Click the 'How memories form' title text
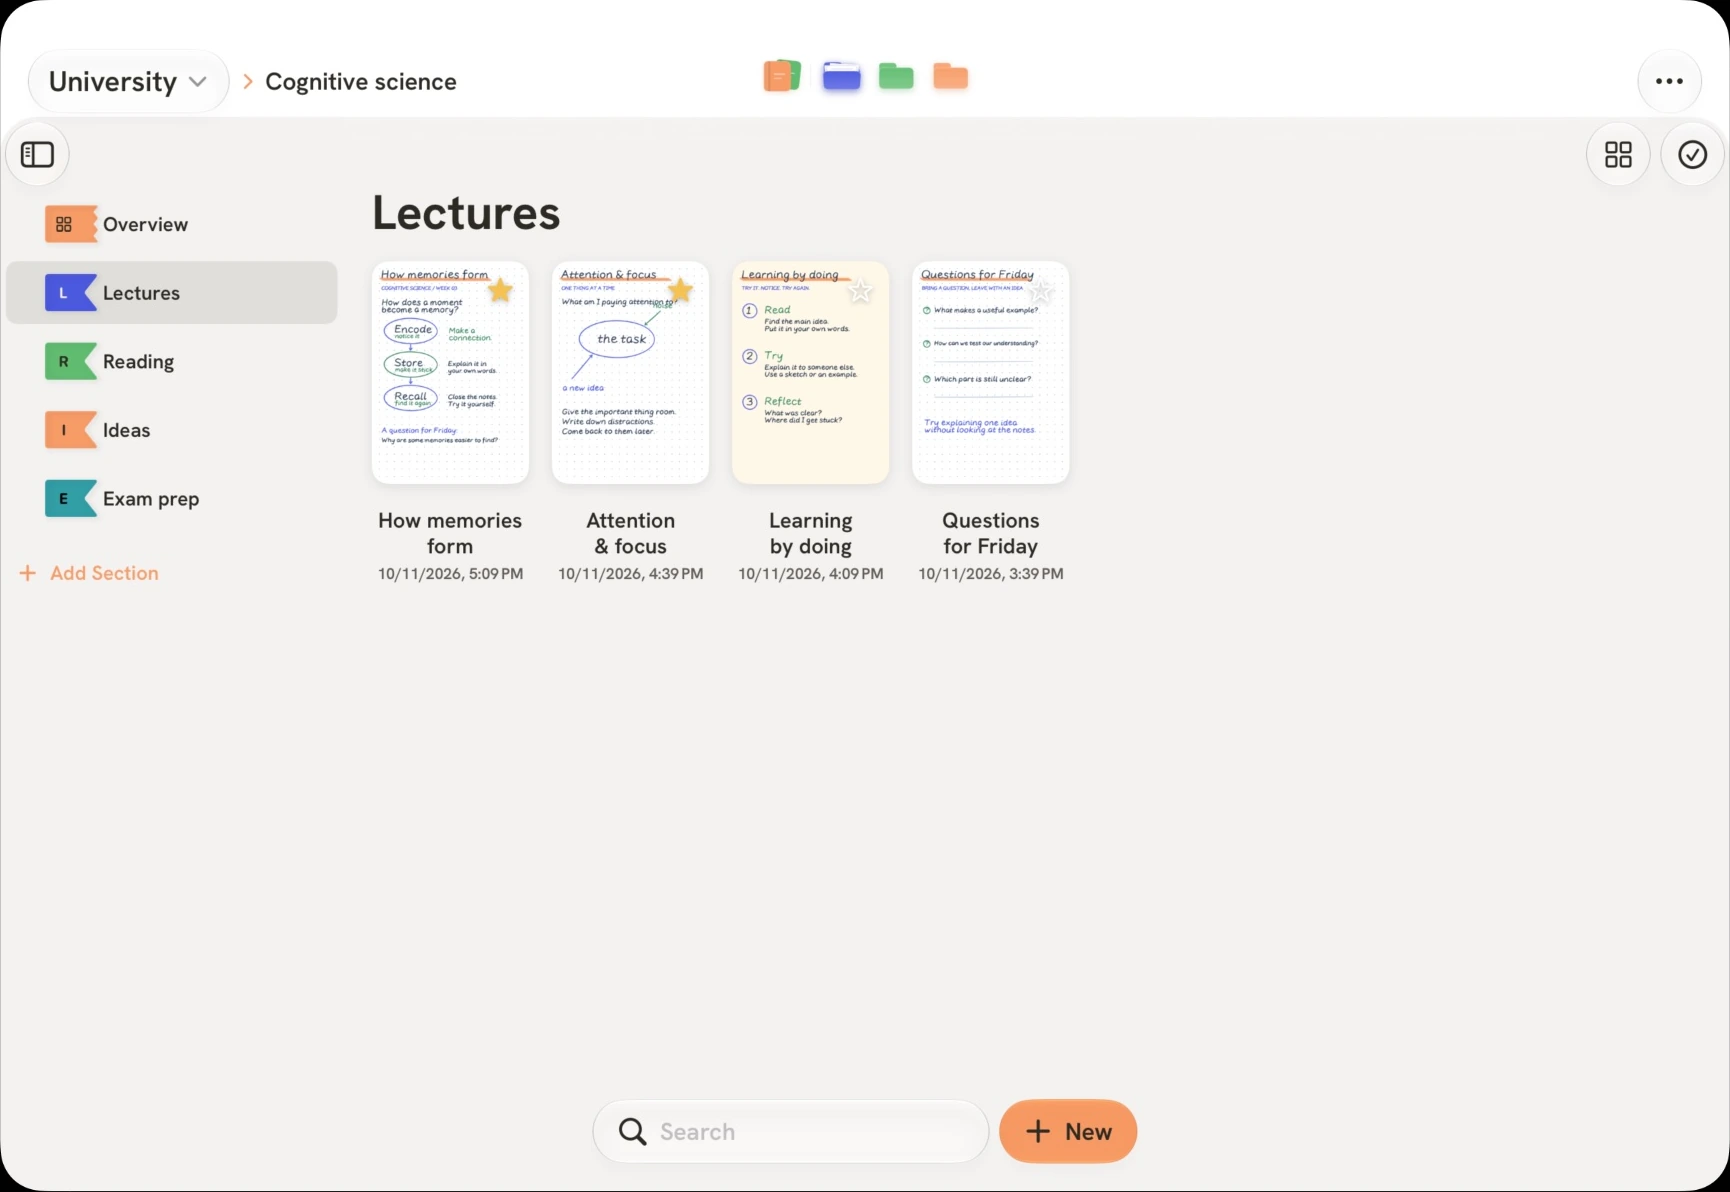 pyautogui.click(x=450, y=533)
